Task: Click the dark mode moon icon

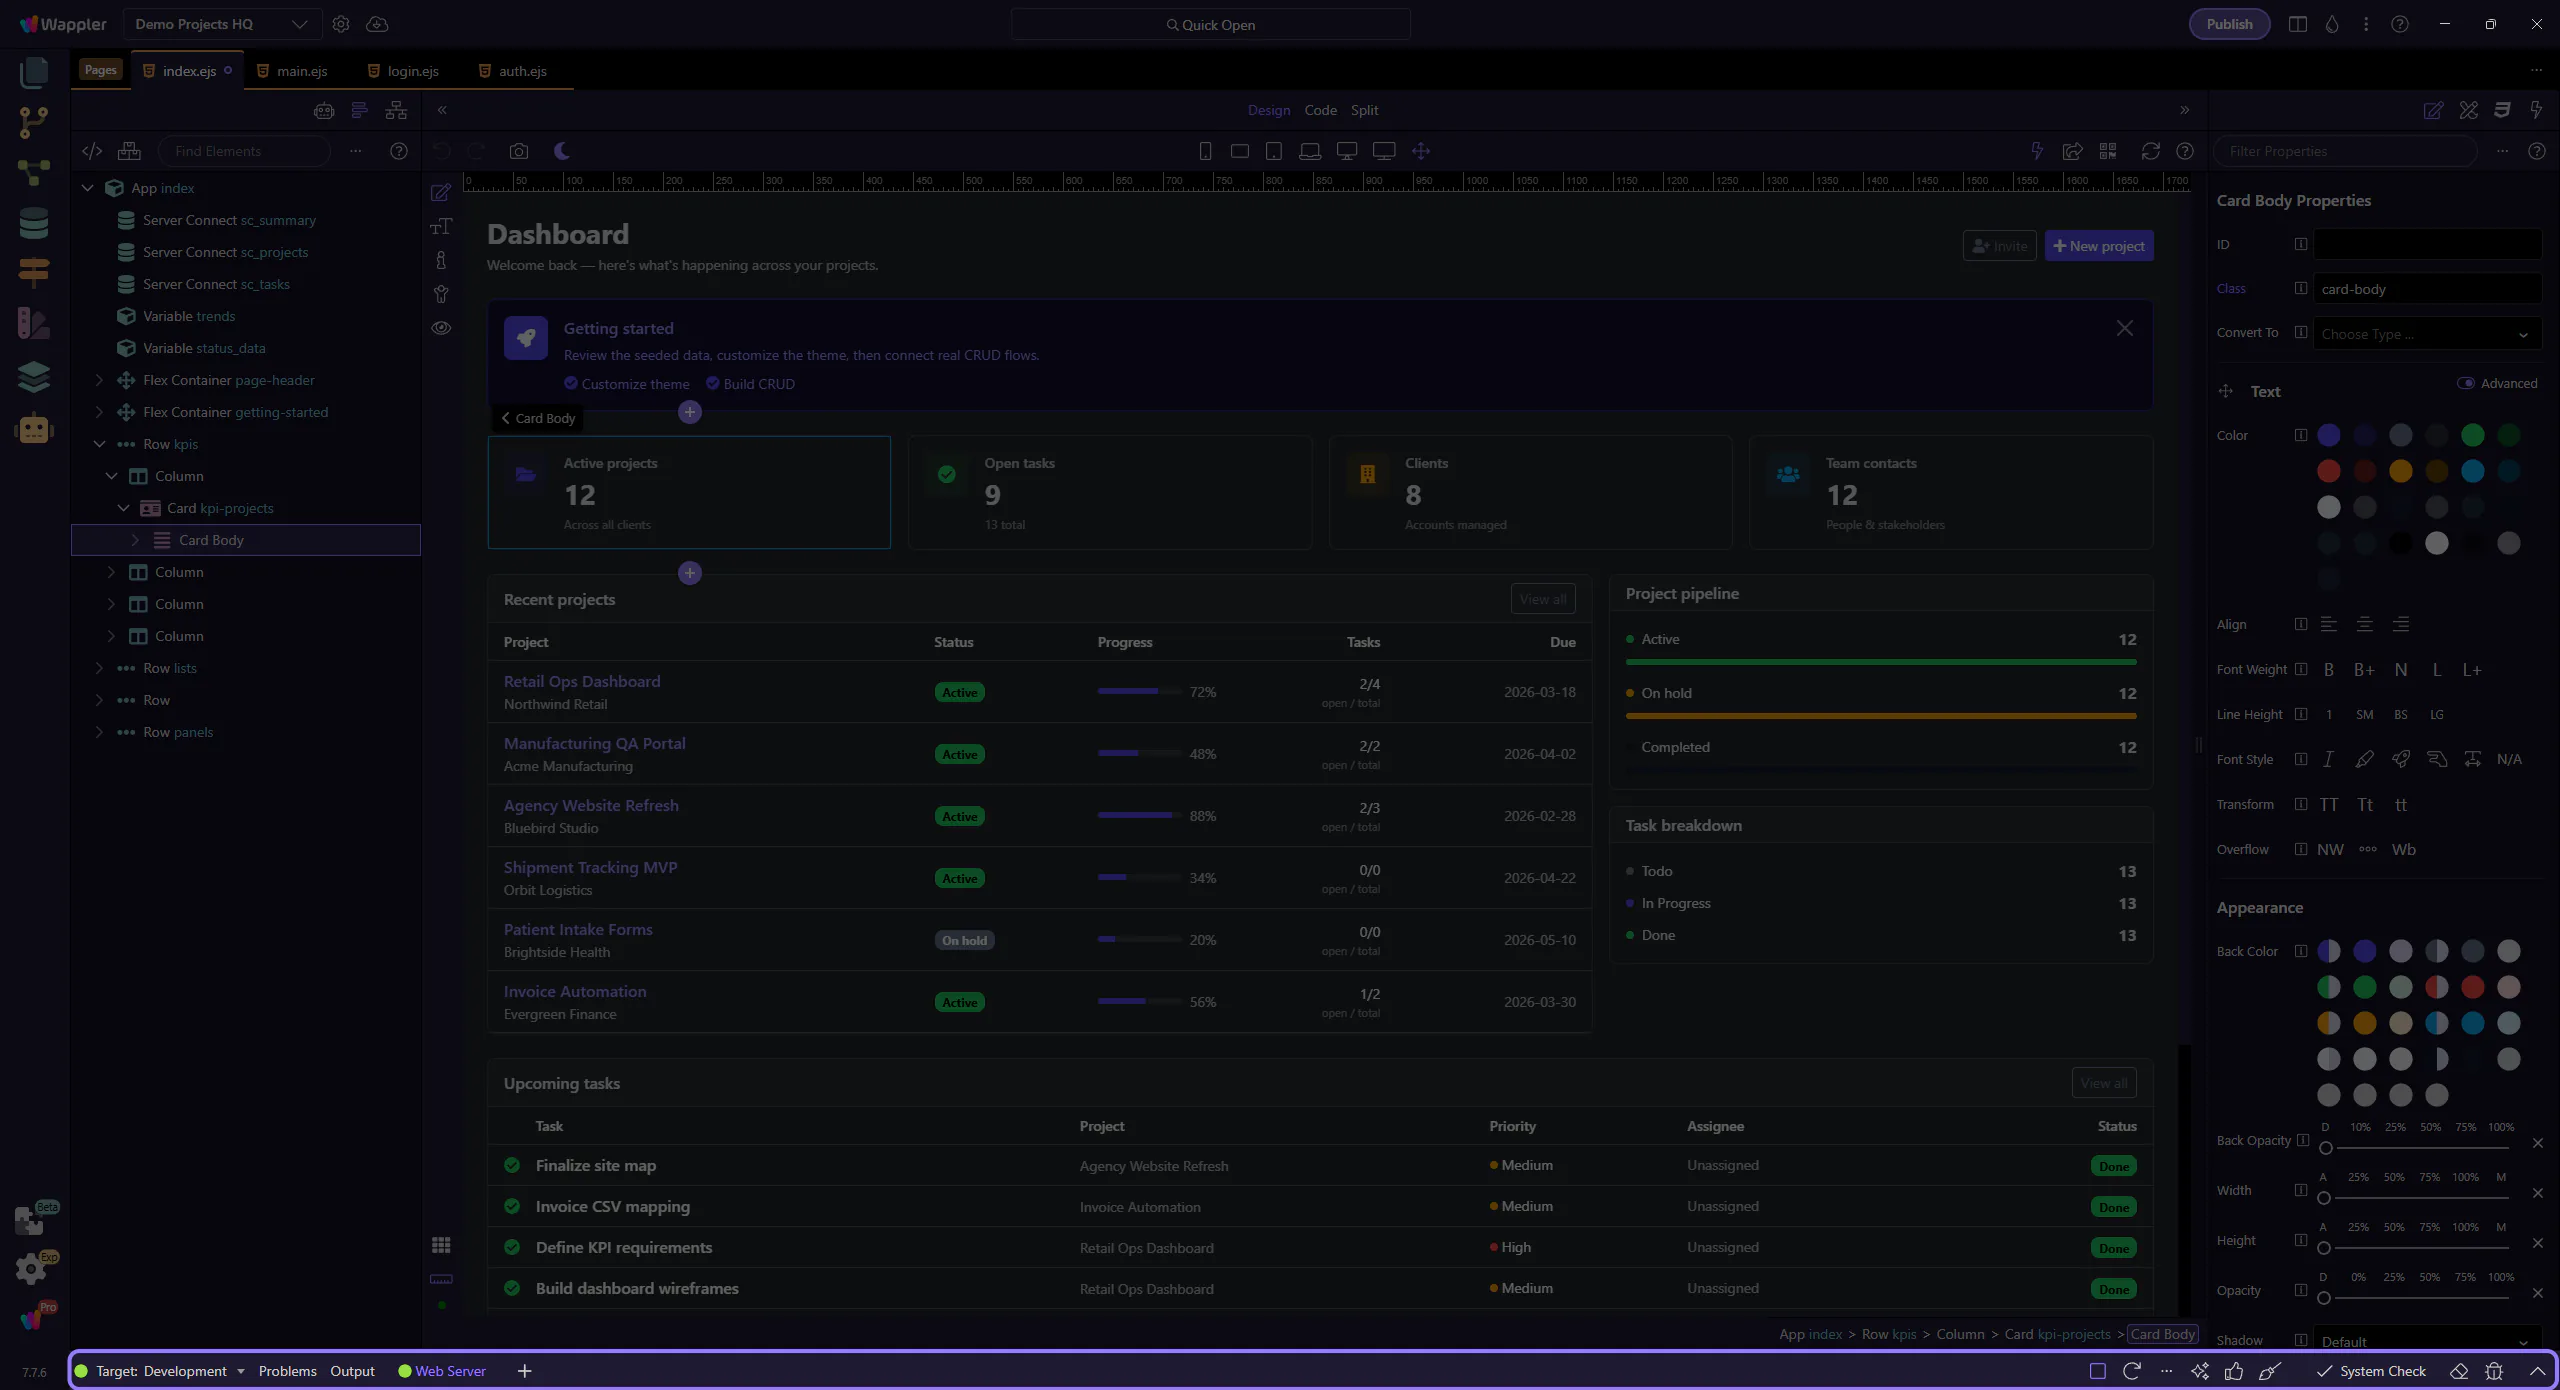Action: coord(562,151)
